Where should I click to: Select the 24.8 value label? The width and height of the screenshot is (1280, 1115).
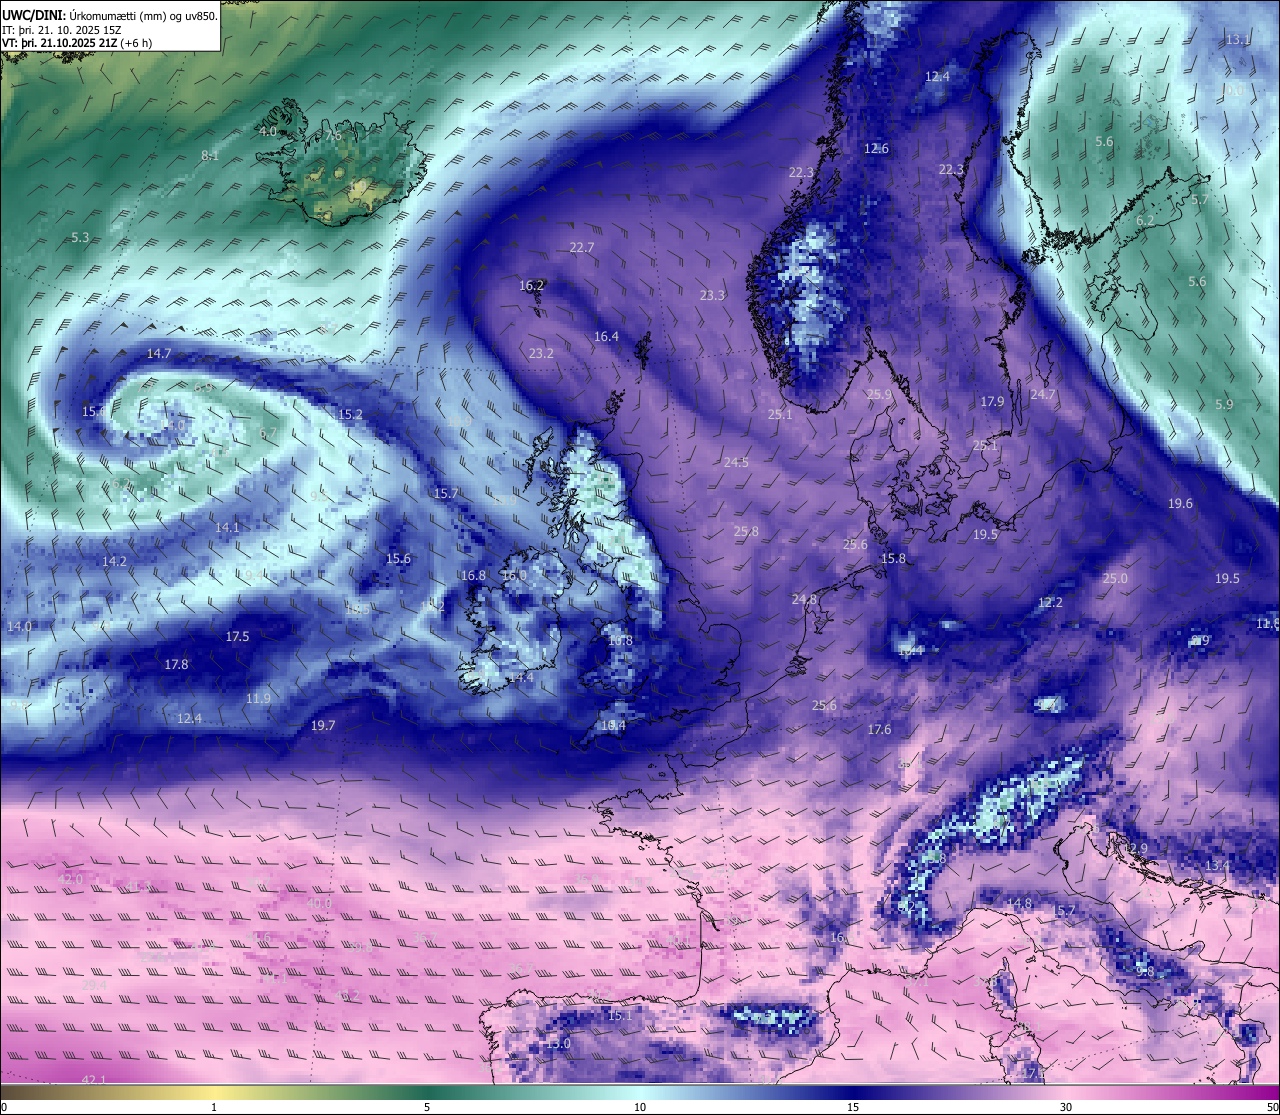[x=804, y=600]
